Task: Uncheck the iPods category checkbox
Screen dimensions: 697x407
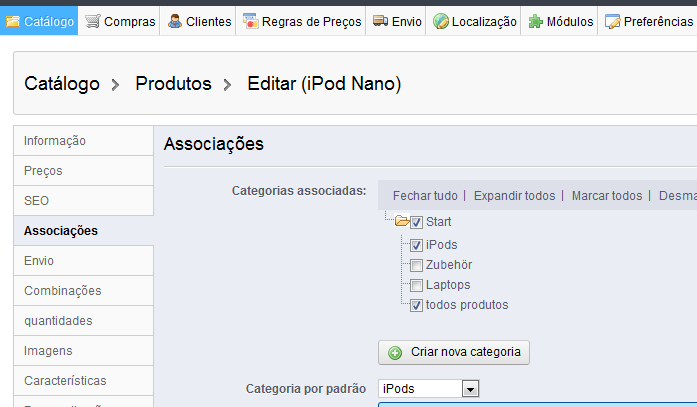Action: pyautogui.click(x=416, y=244)
